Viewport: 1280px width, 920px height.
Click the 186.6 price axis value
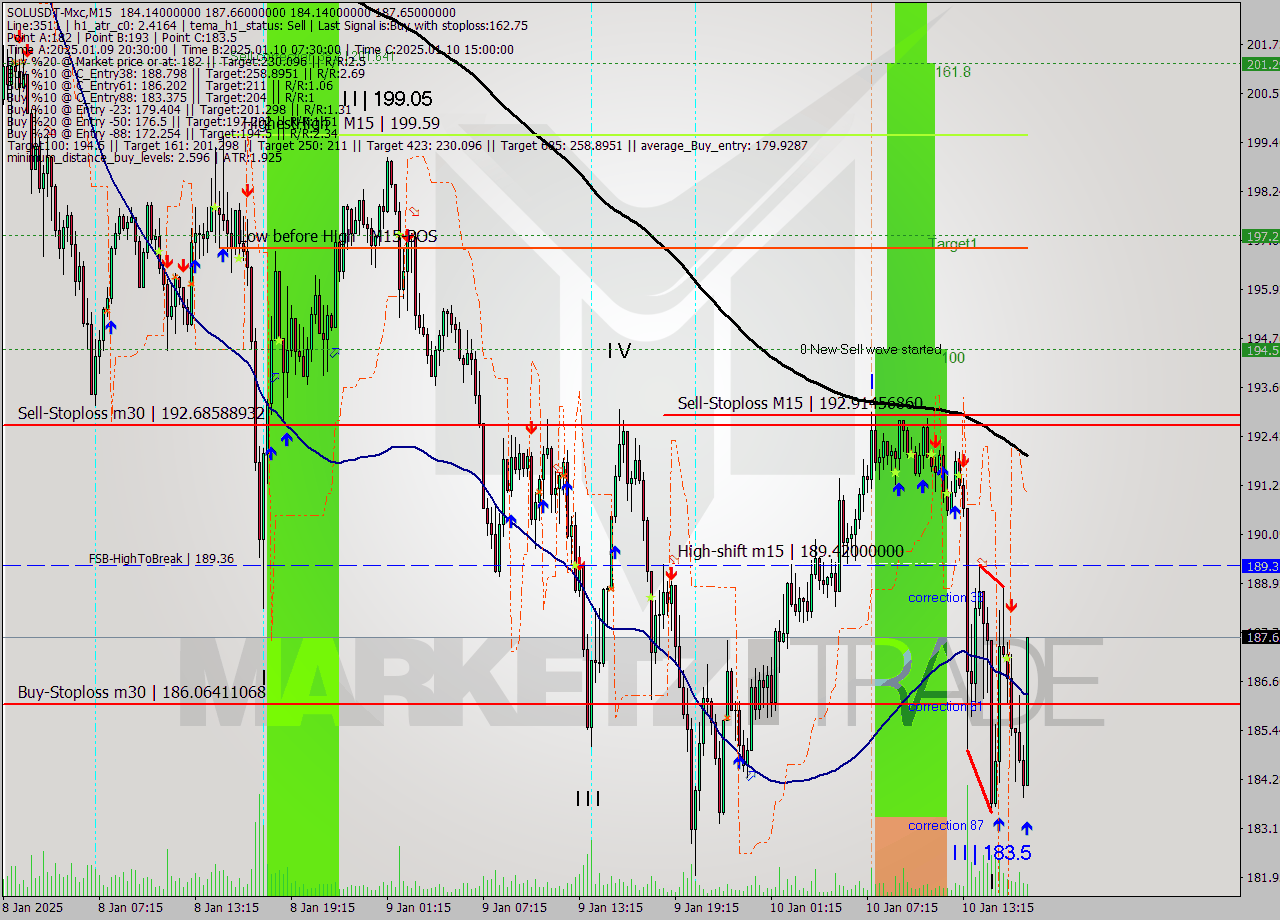tap(1263, 682)
